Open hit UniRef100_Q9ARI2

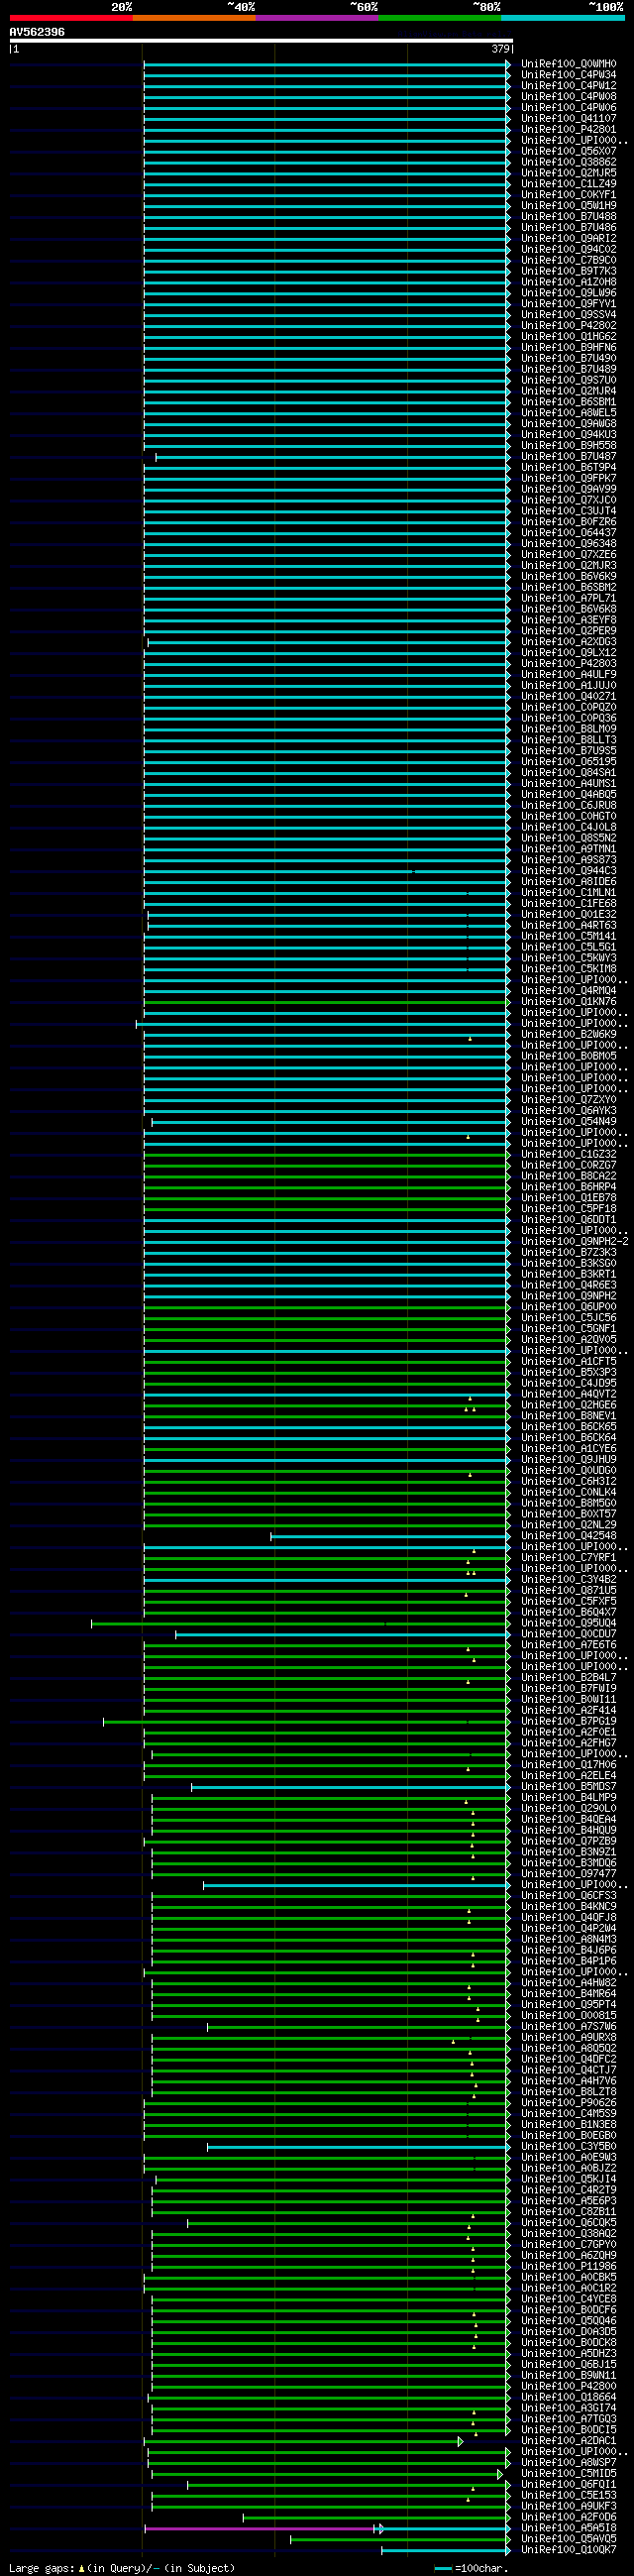pos(569,239)
